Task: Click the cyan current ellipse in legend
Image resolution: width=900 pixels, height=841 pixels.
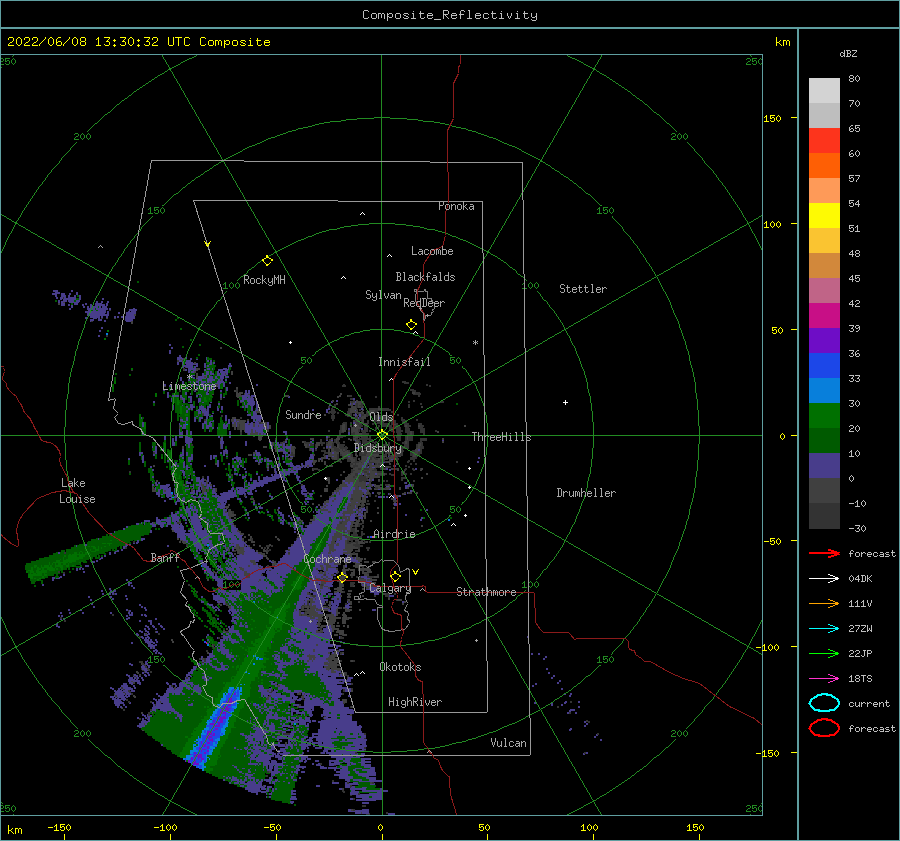Action: [824, 703]
